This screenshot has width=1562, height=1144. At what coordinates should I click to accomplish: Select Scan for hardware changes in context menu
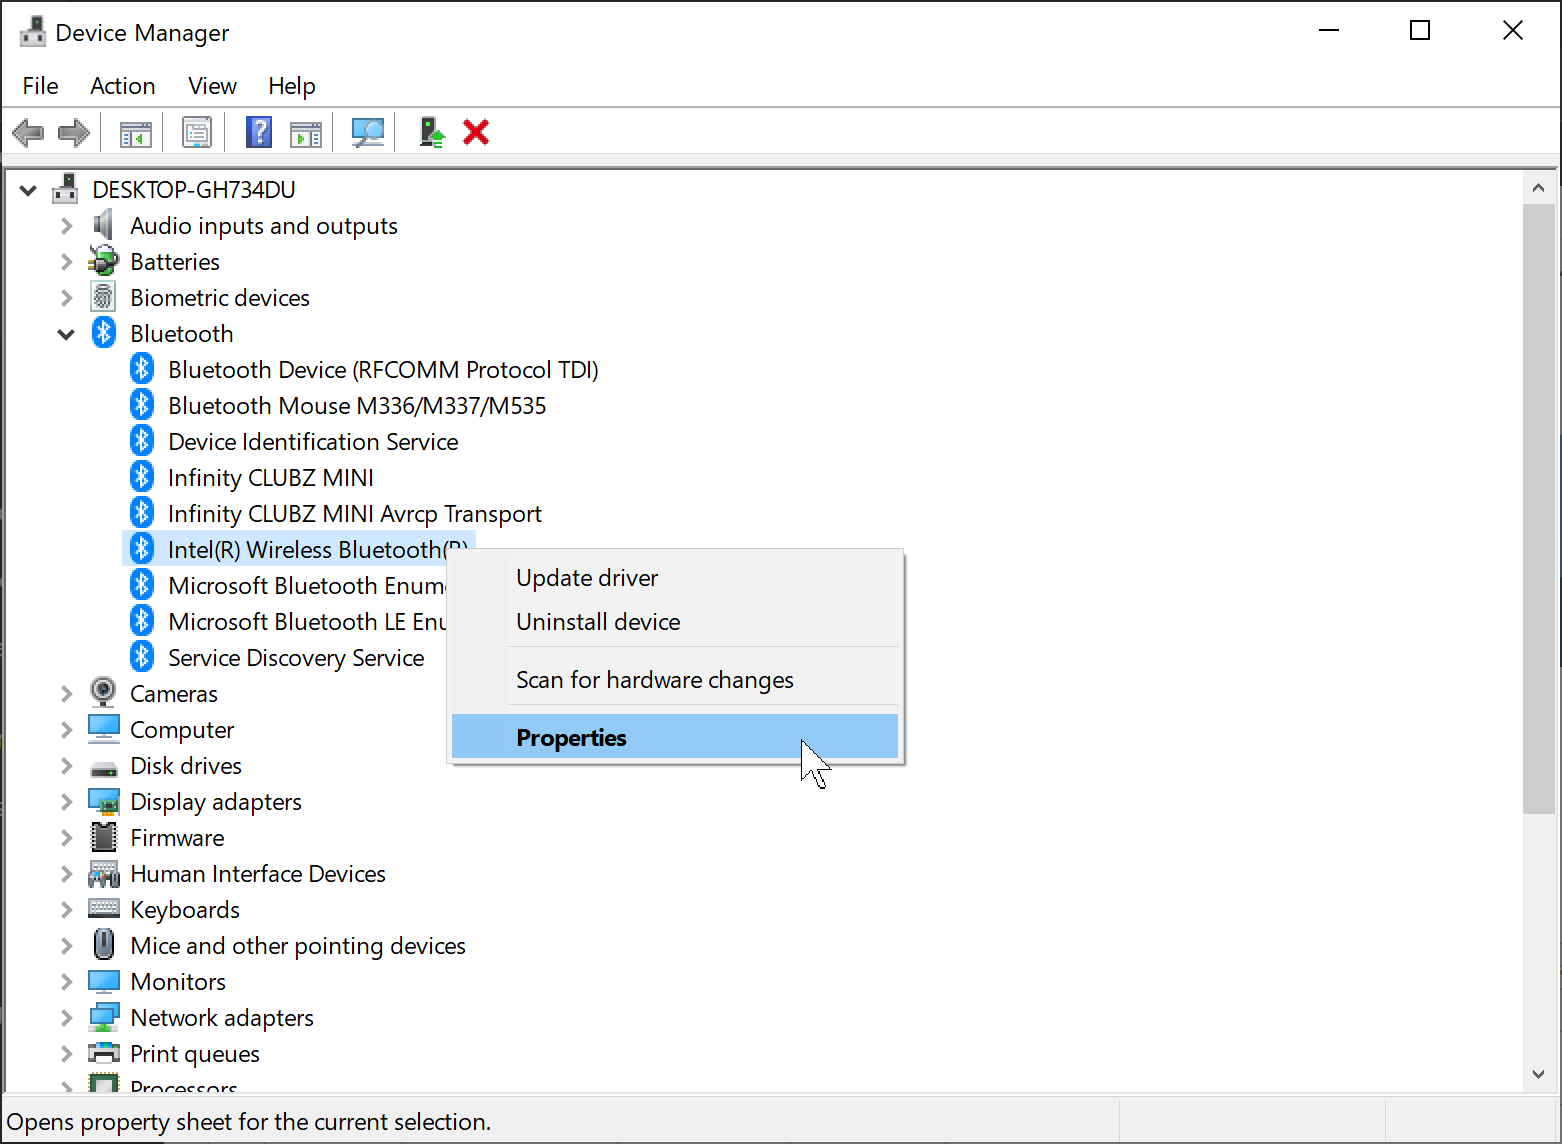pos(675,680)
